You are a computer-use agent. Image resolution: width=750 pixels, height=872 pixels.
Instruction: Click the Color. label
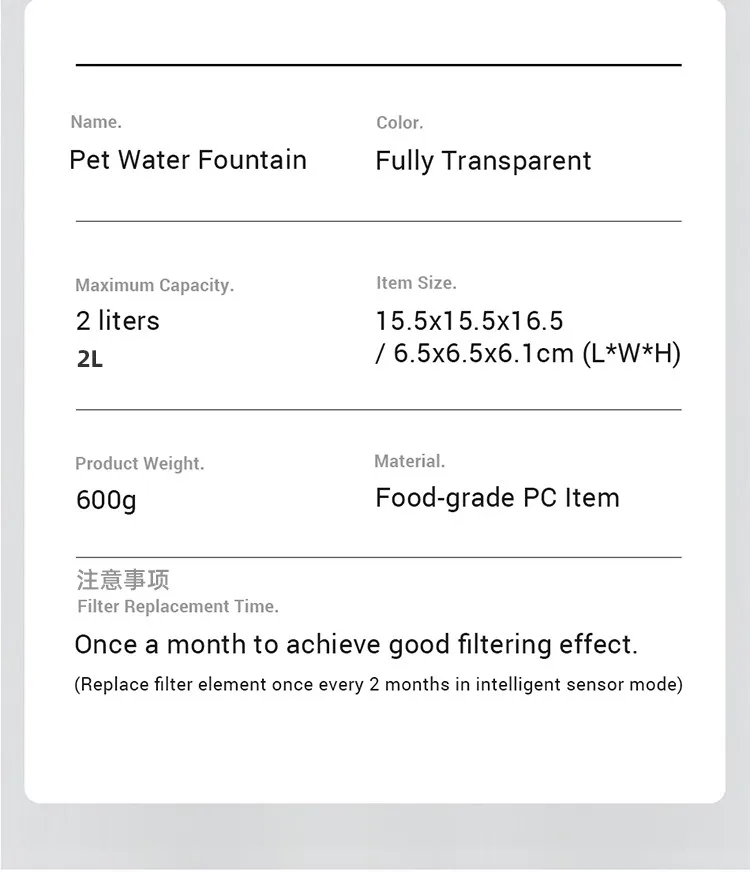[400, 122]
